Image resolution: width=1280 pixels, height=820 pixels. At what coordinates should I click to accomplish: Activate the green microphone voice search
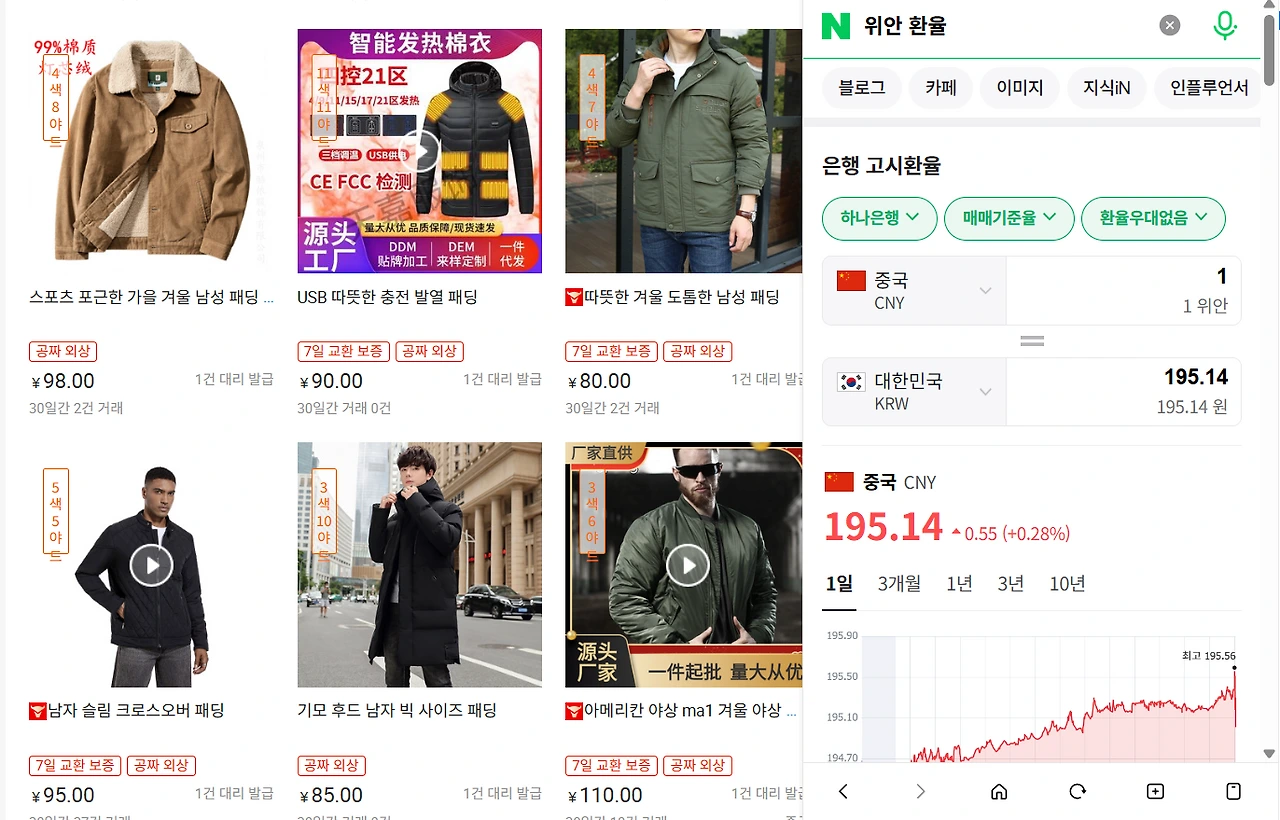[x=1225, y=25]
